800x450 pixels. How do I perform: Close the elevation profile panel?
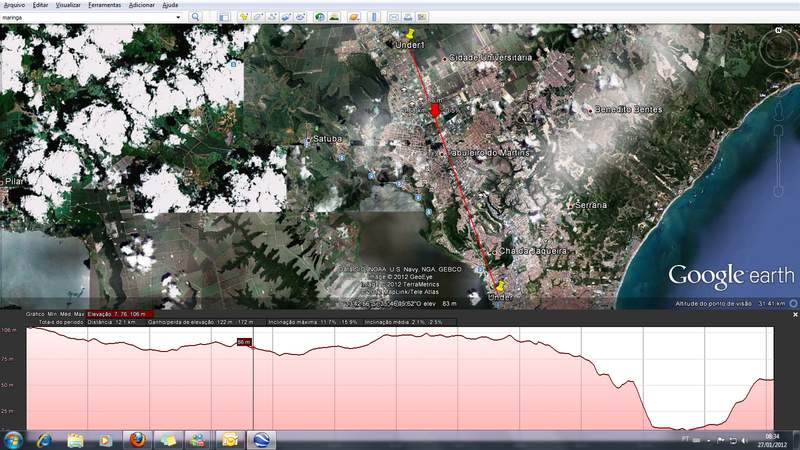795,315
